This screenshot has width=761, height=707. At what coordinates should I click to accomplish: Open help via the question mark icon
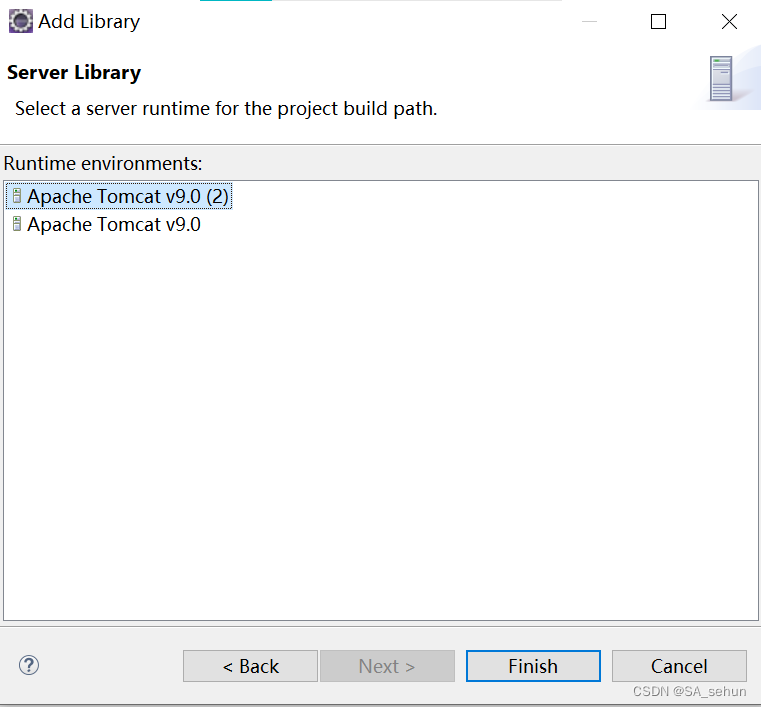[29, 665]
